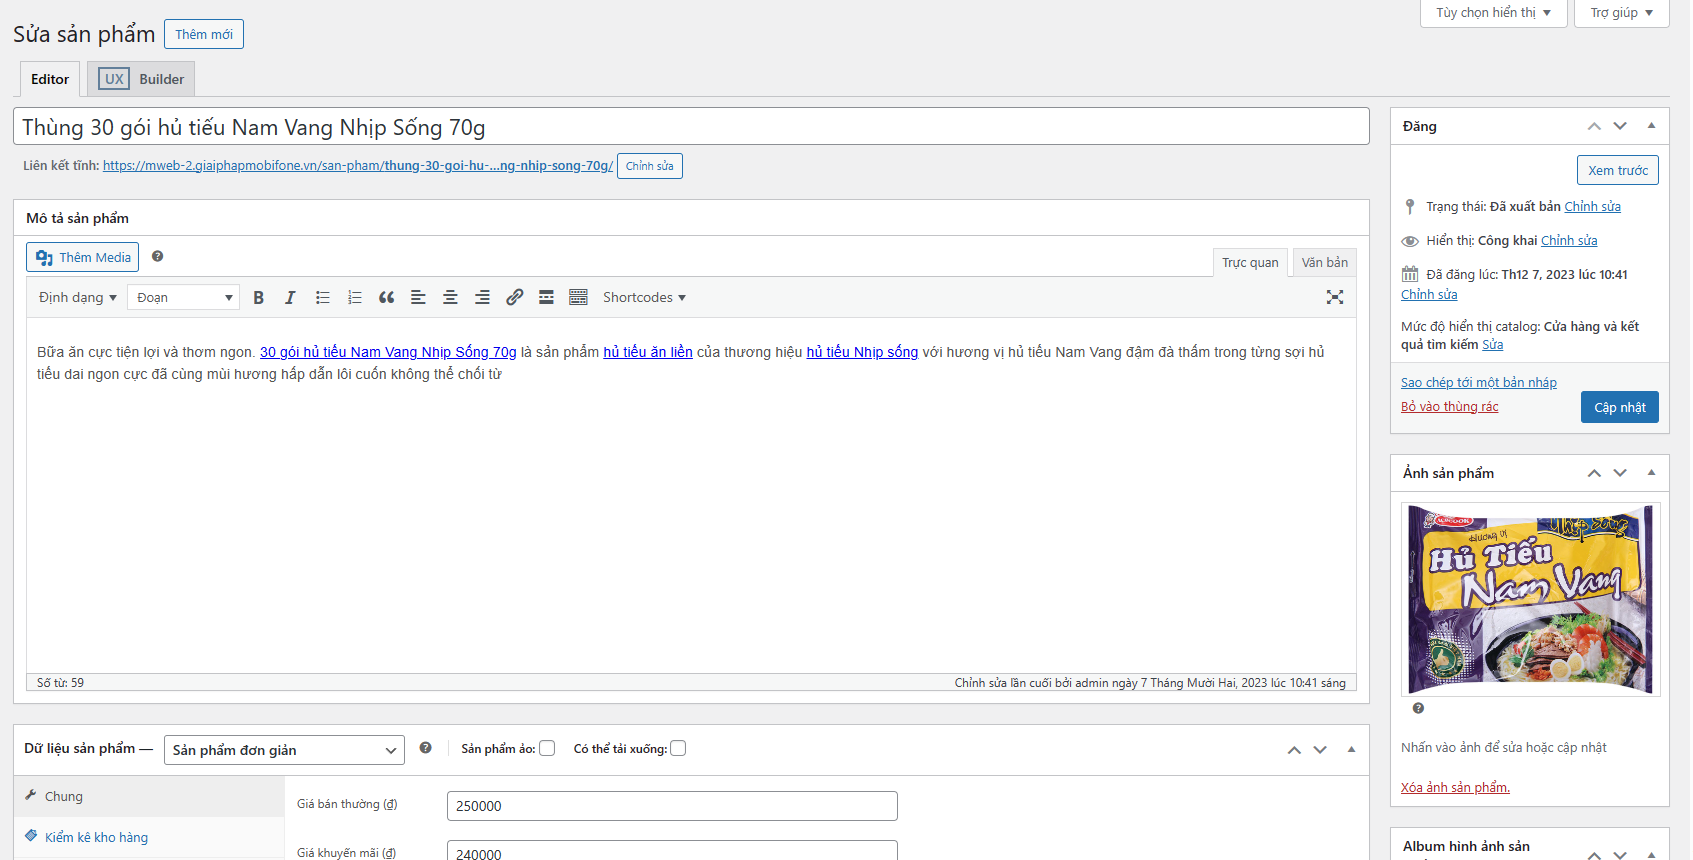Screen dimensions: 1693x860
Task: Open help tooltip for product type
Action: [x=425, y=748]
